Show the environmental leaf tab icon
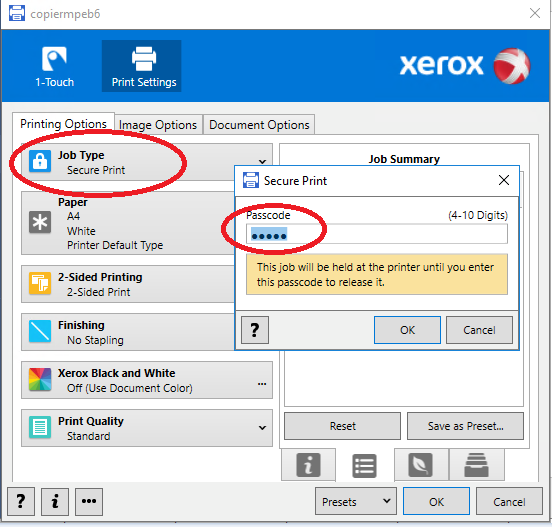 (420, 465)
